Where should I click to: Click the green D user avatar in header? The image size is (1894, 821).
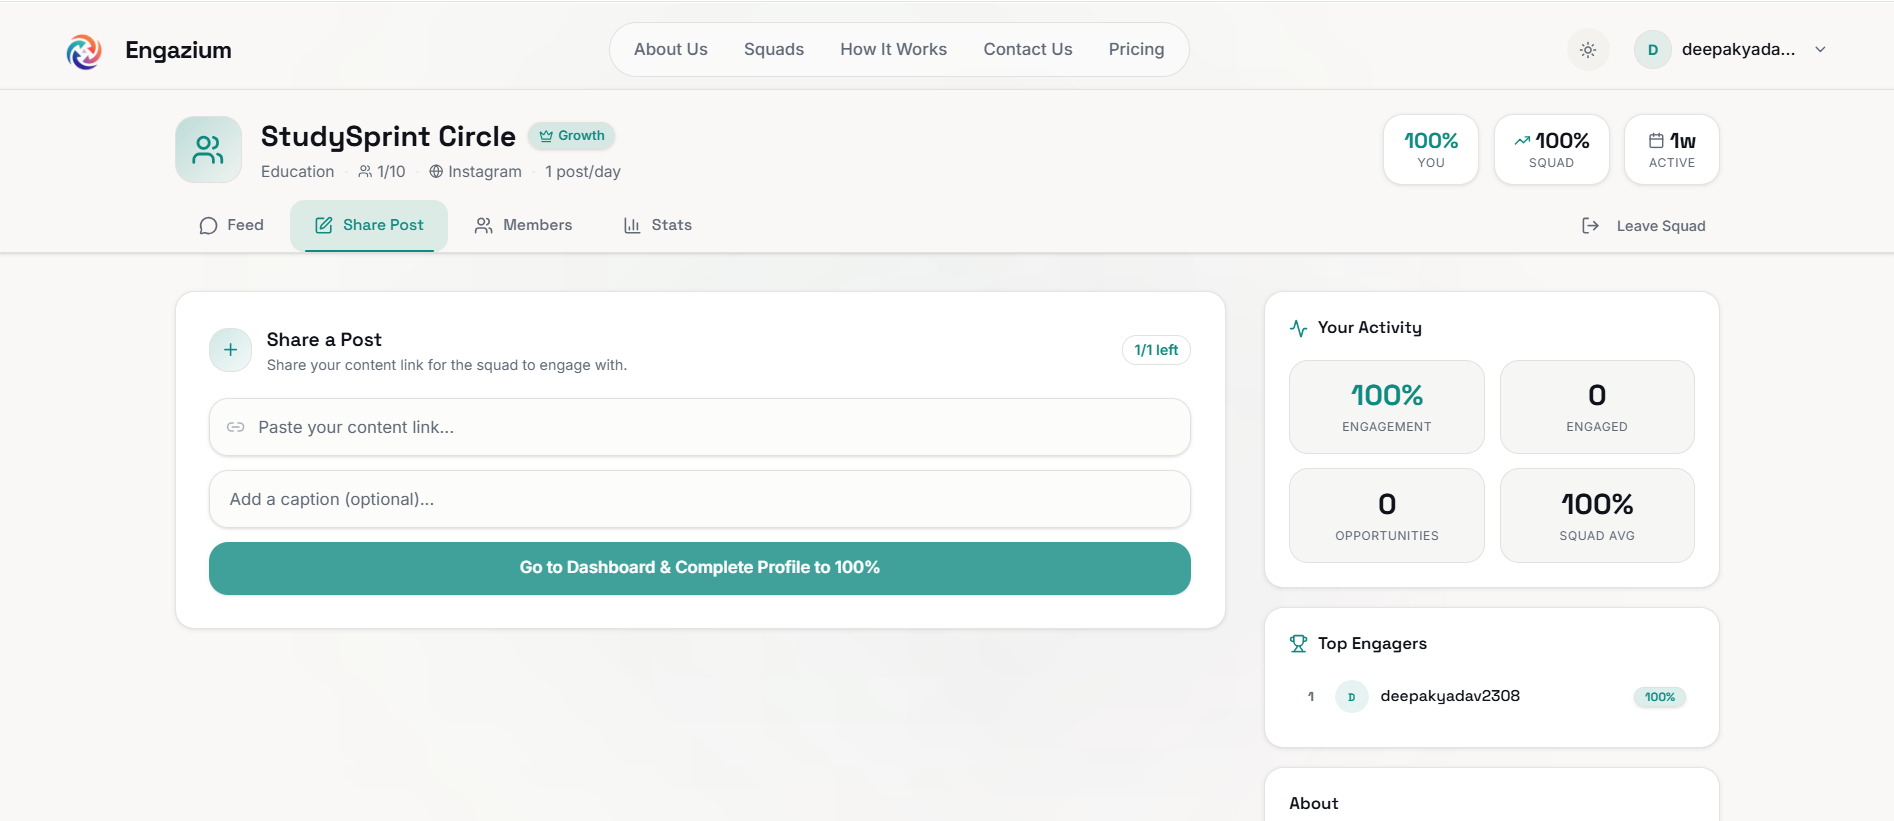click(1653, 50)
